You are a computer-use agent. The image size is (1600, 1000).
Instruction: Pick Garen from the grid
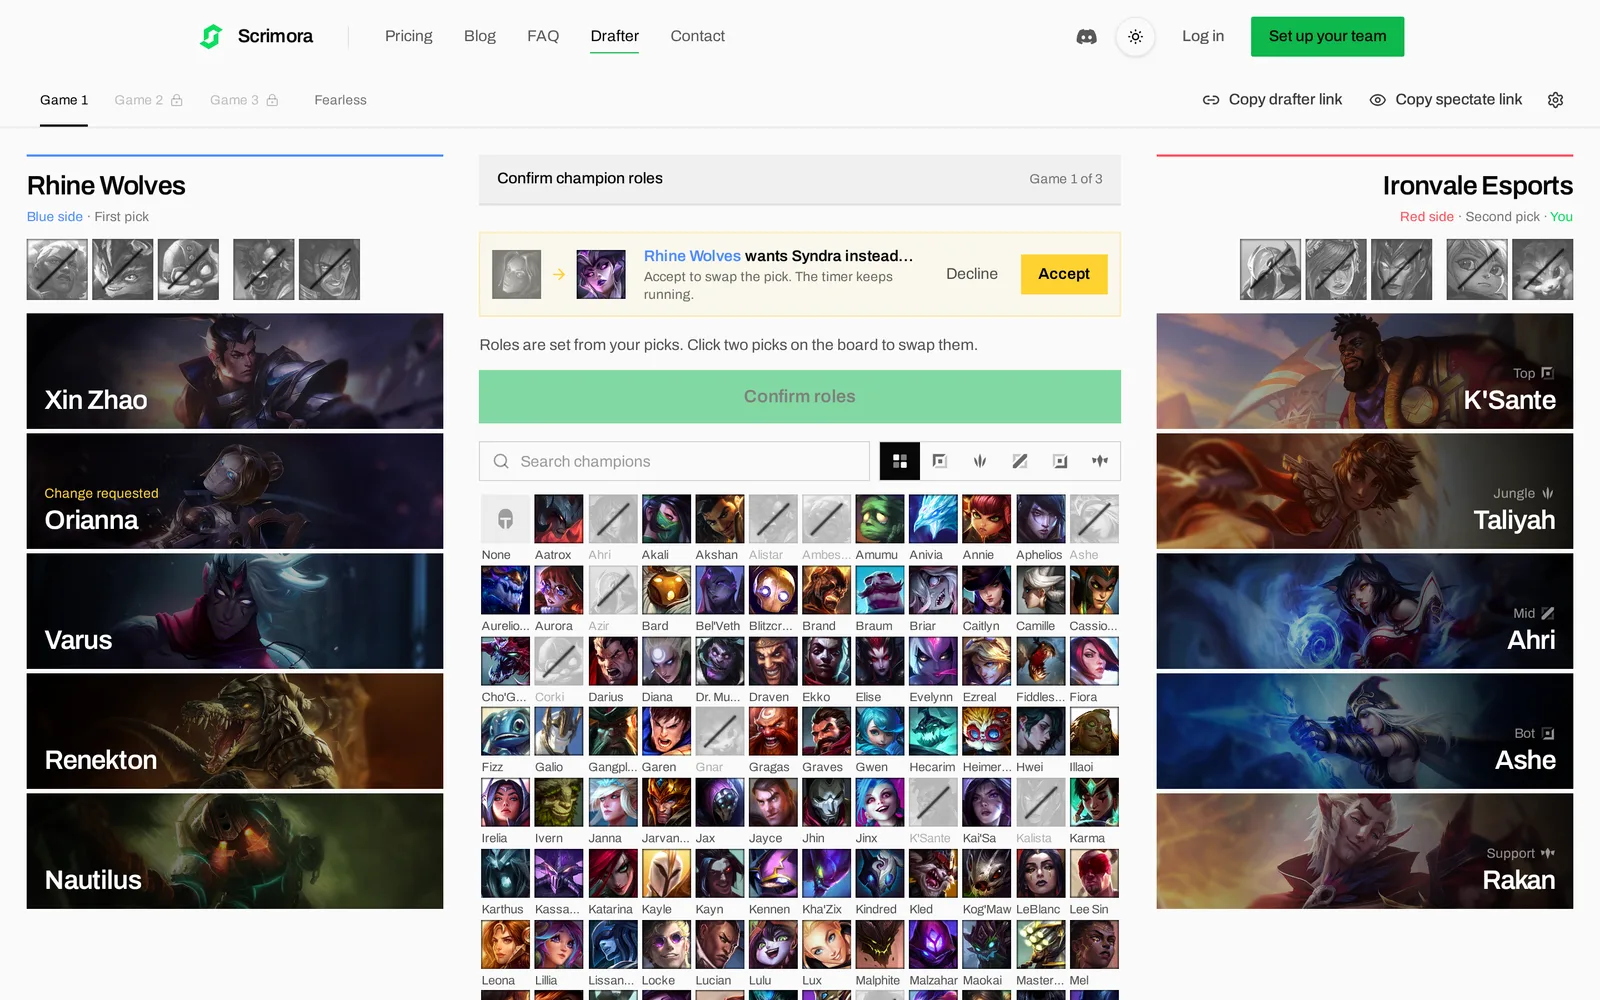click(x=666, y=732)
